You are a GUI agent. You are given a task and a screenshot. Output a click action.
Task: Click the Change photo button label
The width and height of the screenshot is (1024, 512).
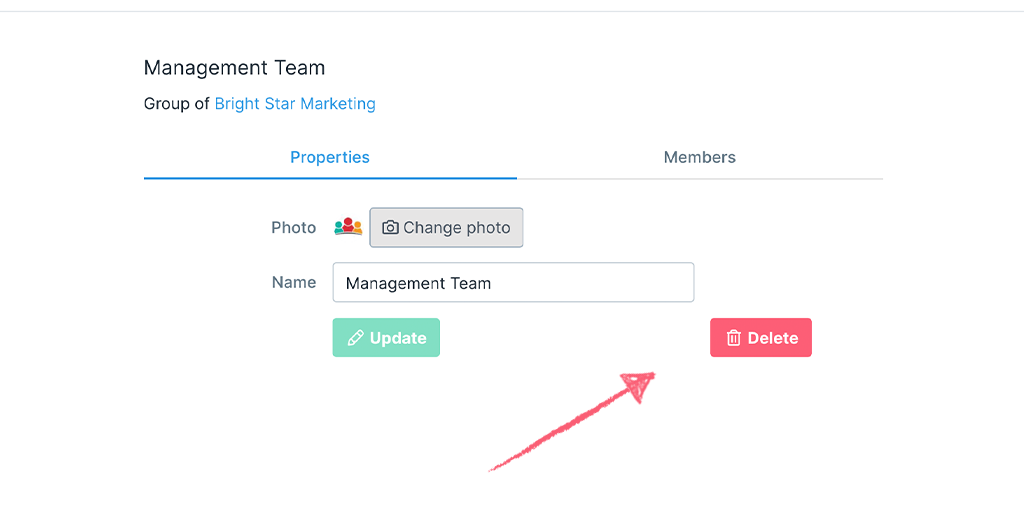point(456,227)
